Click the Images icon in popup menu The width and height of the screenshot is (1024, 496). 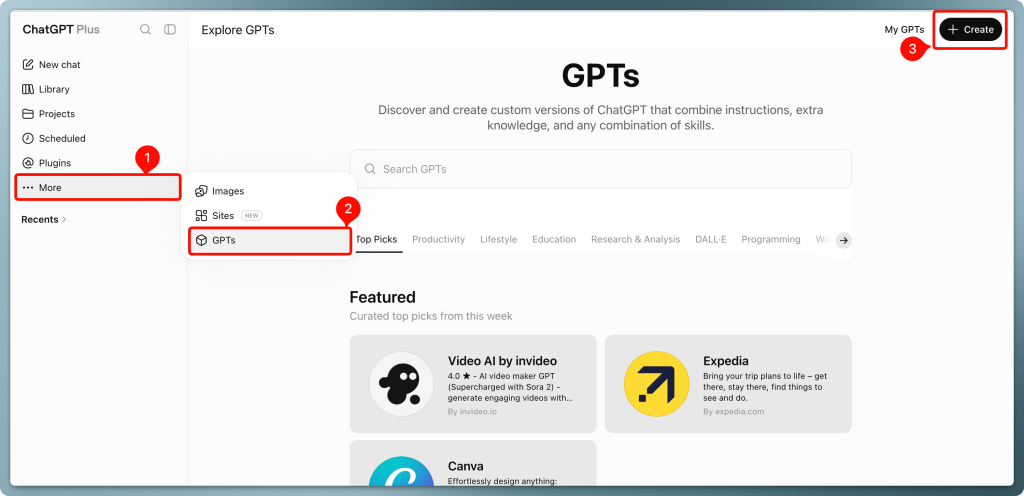click(x=202, y=191)
